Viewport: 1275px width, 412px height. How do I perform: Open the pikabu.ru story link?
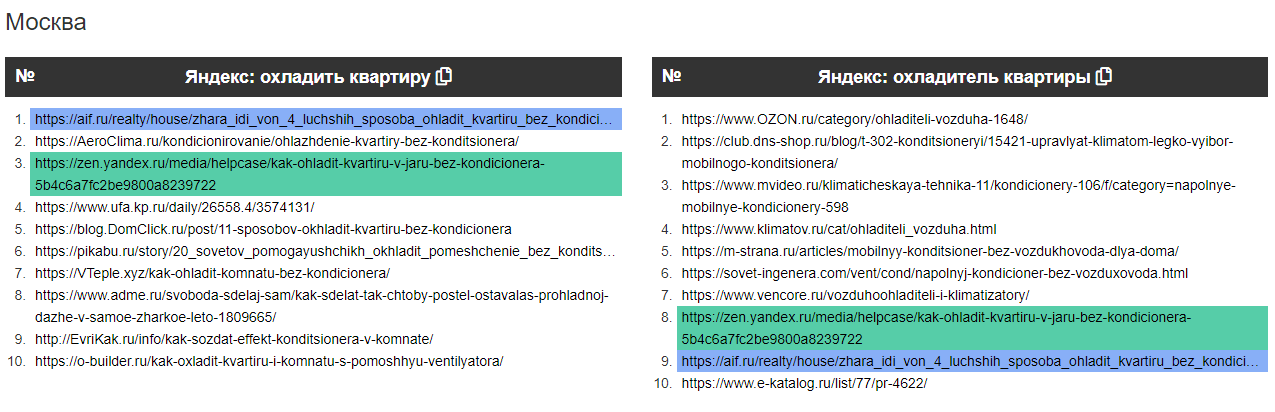tap(324, 251)
